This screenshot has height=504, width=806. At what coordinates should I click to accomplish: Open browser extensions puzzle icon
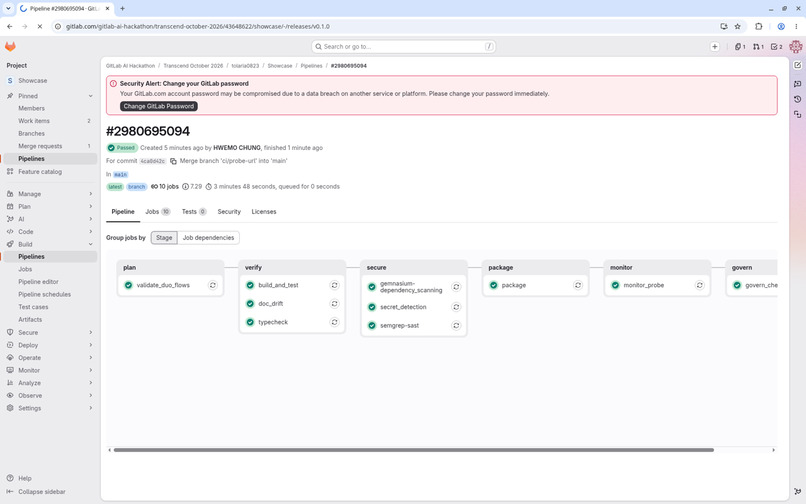click(x=758, y=26)
